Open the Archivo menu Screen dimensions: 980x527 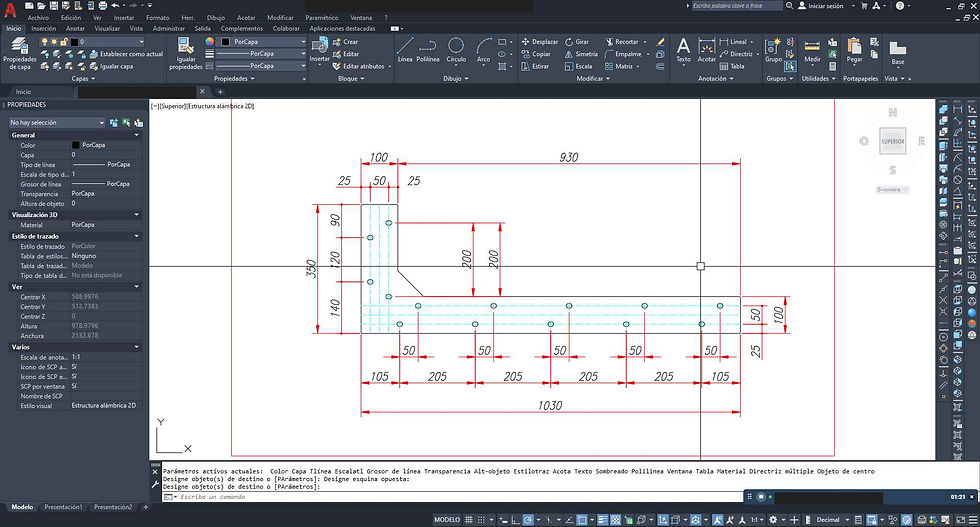(x=38, y=18)
